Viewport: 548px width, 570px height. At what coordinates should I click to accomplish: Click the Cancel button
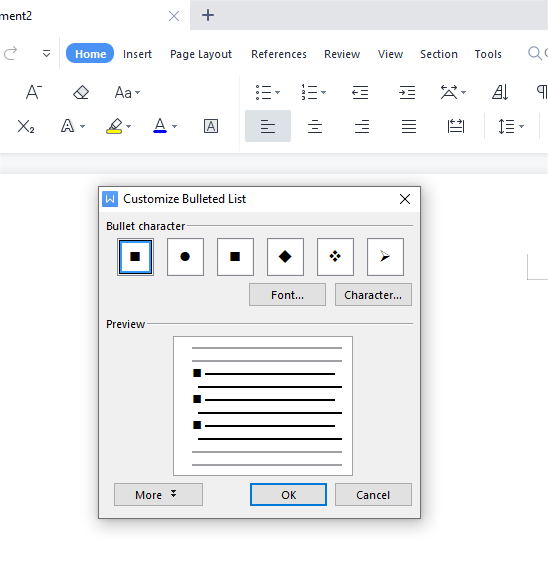point(373,495)
